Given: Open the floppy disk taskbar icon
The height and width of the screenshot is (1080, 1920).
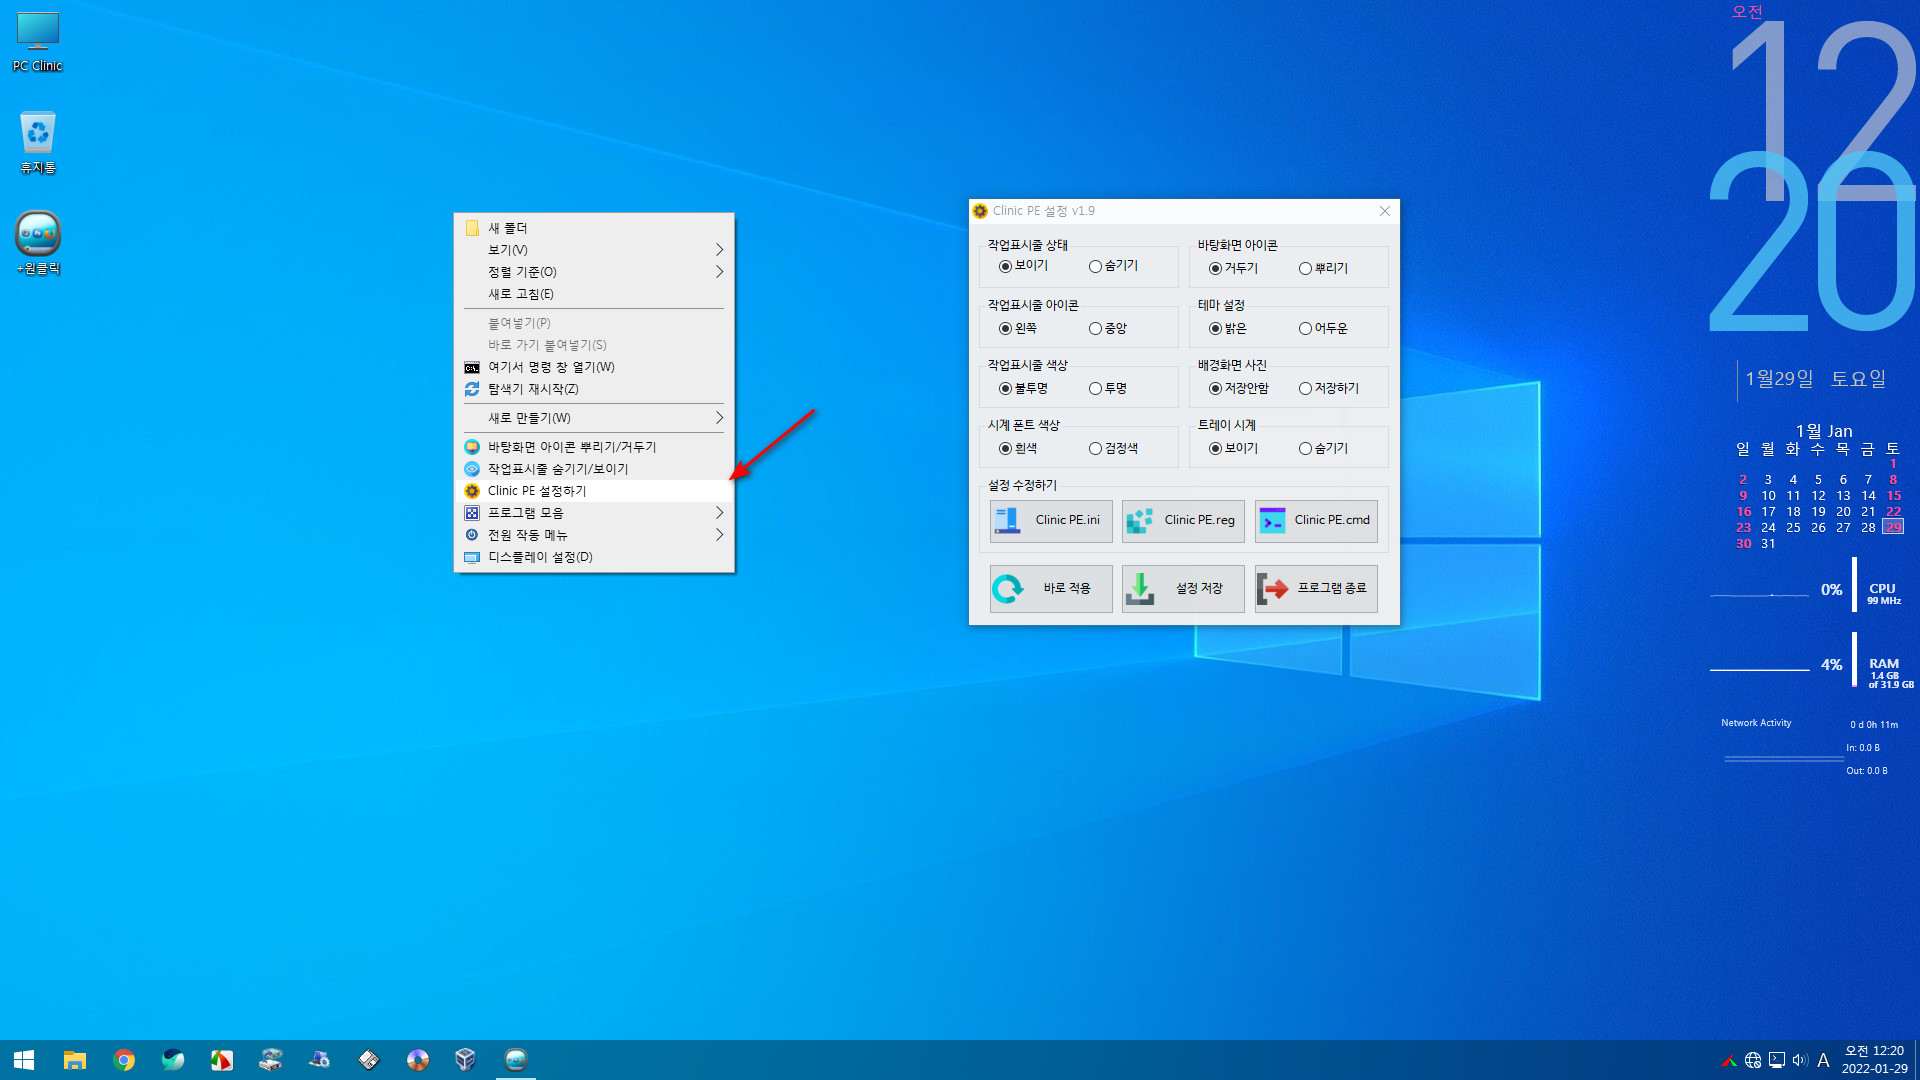Looking at the screenshot, I should pos(369,1060).
